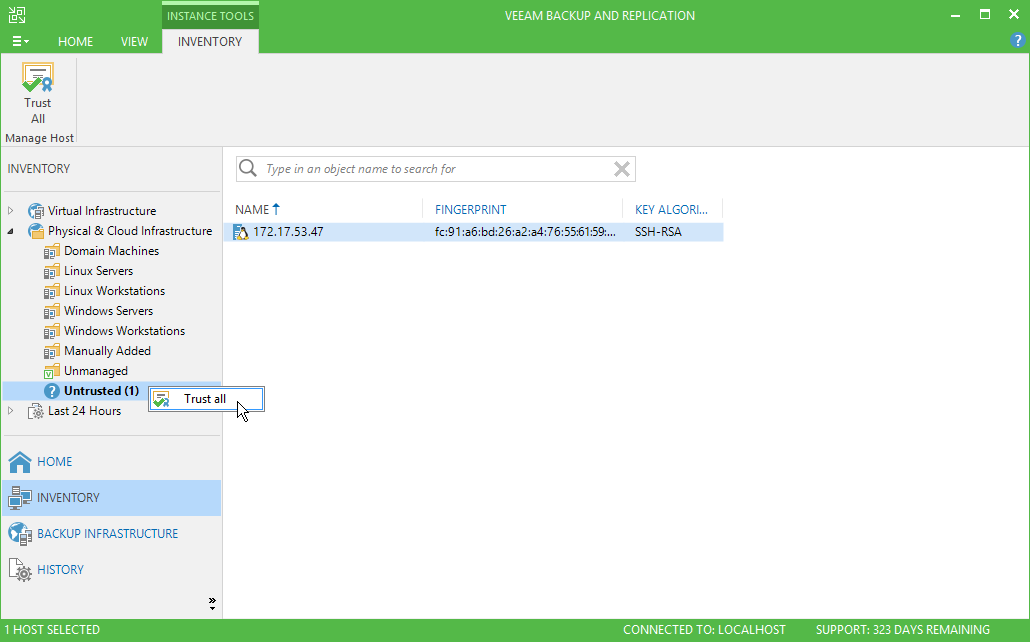Viewport: 1030px width, 642px height.
Task: Open the main application menu button
Action: [20, 41]
